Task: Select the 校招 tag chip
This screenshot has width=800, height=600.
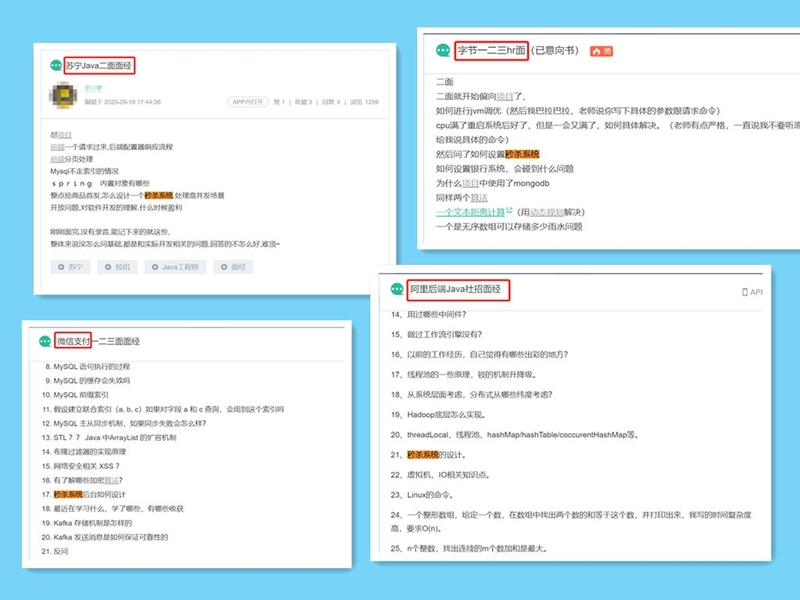Action: (117, 267)
